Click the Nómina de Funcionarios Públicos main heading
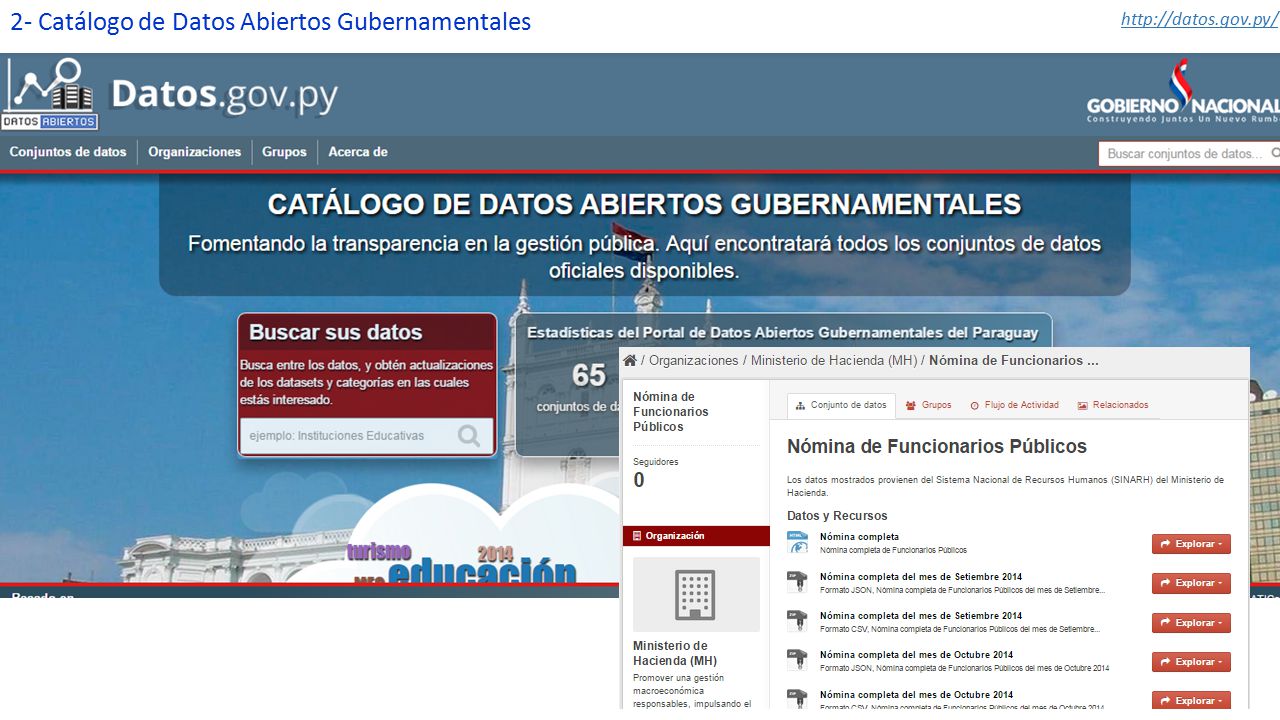This screenshot has width=1280, height=720. (937, 446)
